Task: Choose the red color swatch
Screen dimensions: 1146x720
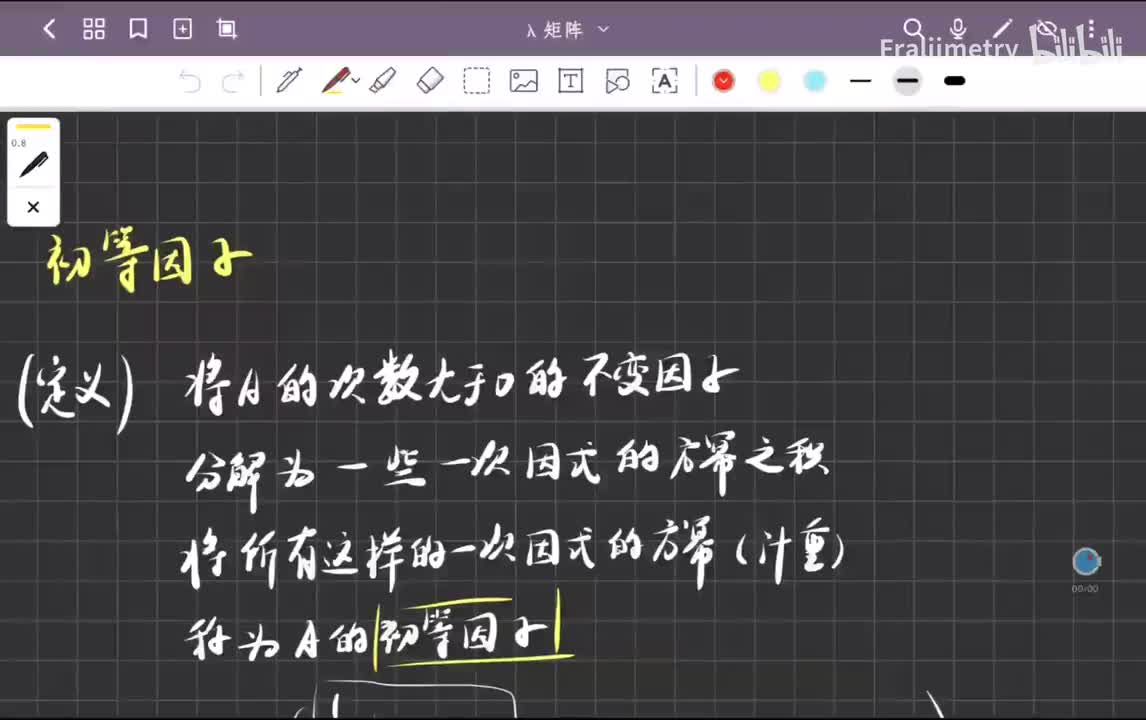Action: tap(724, 81)
